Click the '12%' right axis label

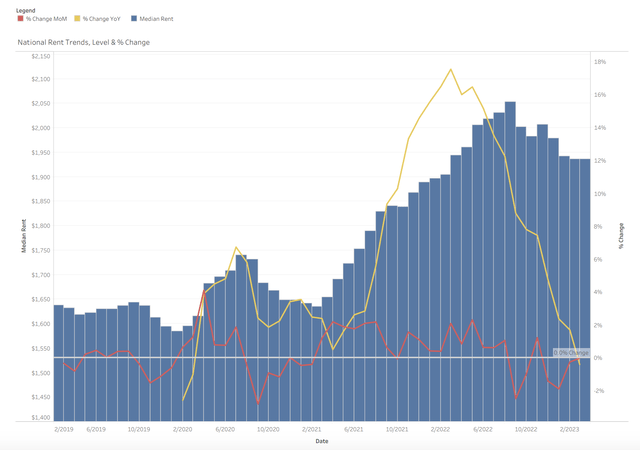click(600, 161)
